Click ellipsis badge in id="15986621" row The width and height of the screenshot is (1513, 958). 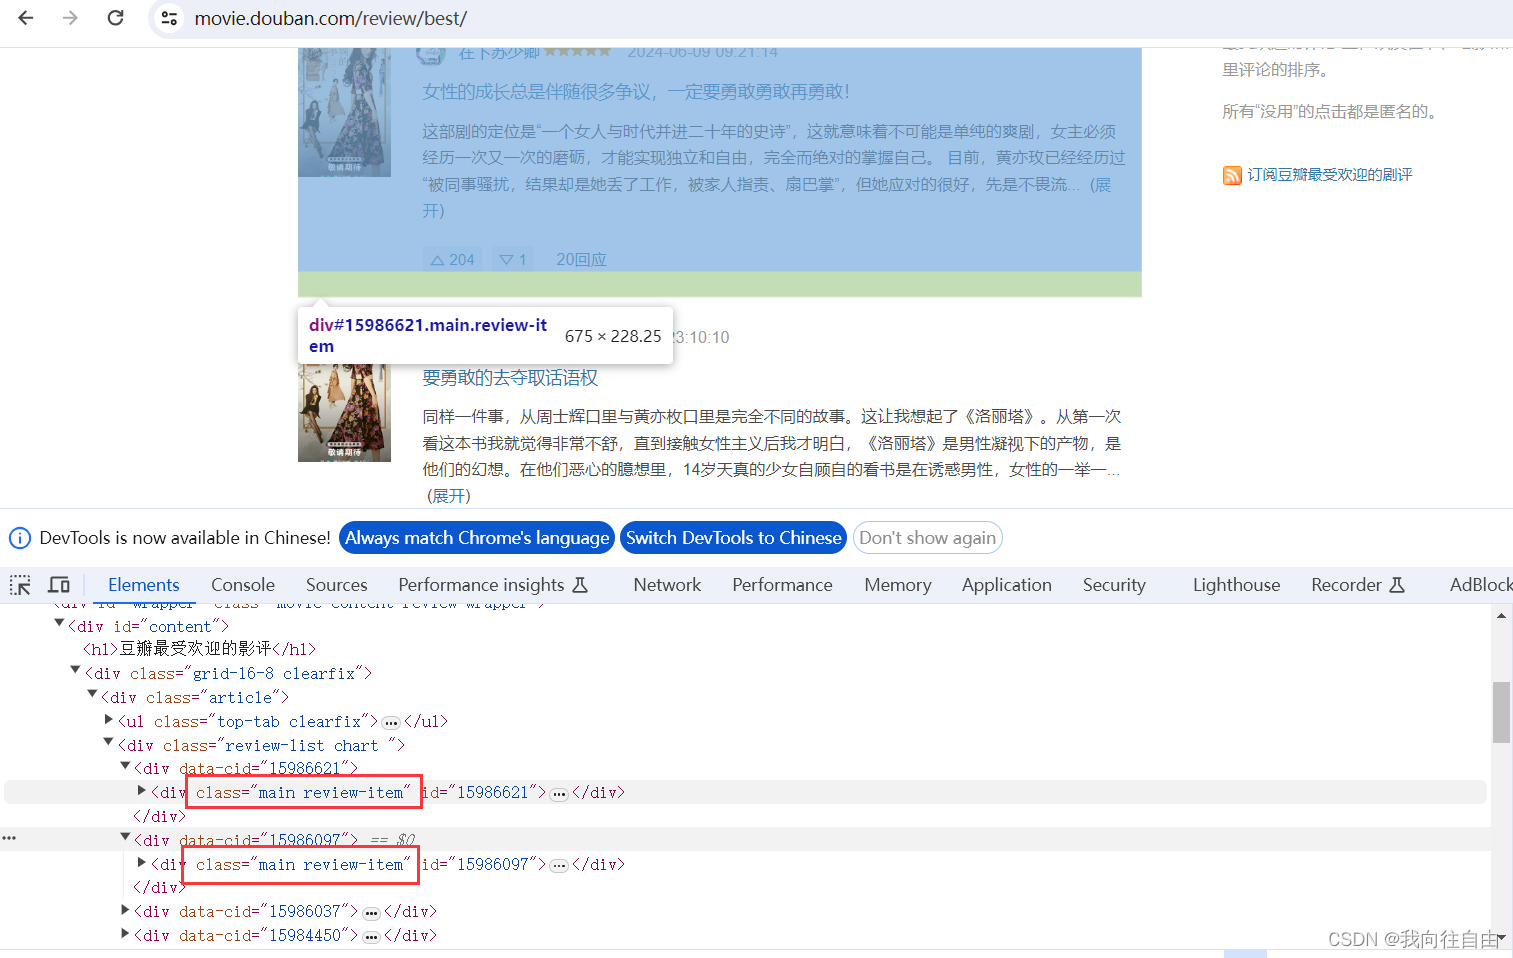point(559,794)
